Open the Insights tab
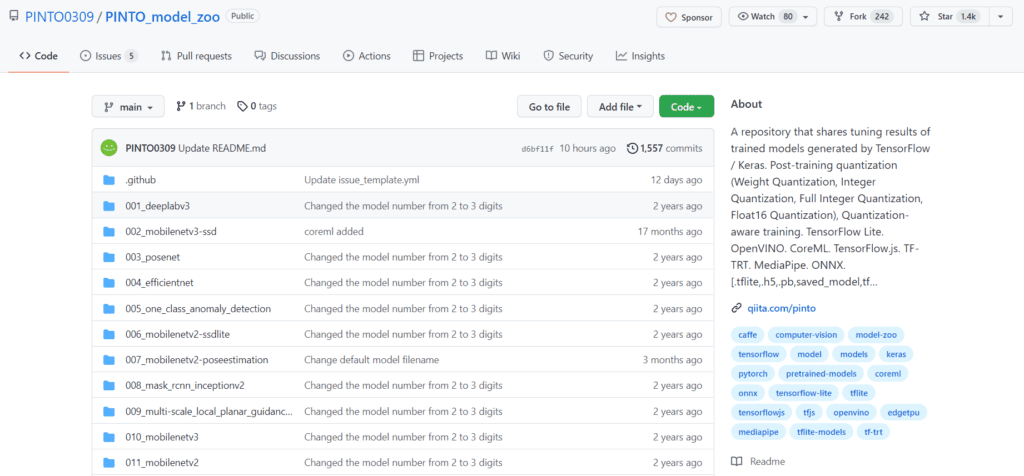The height and width of the screenshot is (476, 1024). (640, 56)
